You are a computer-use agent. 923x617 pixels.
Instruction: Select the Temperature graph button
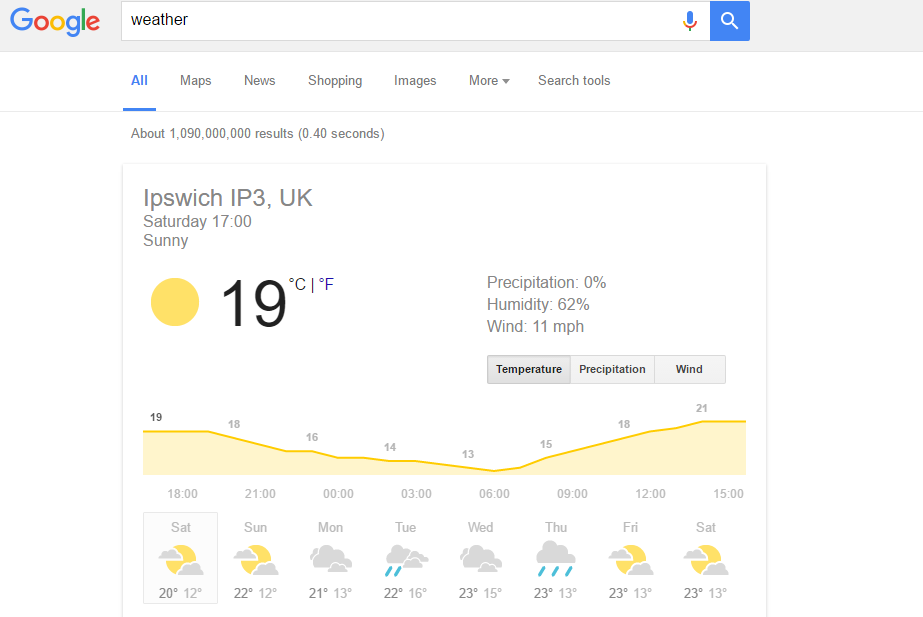[529, 369]
